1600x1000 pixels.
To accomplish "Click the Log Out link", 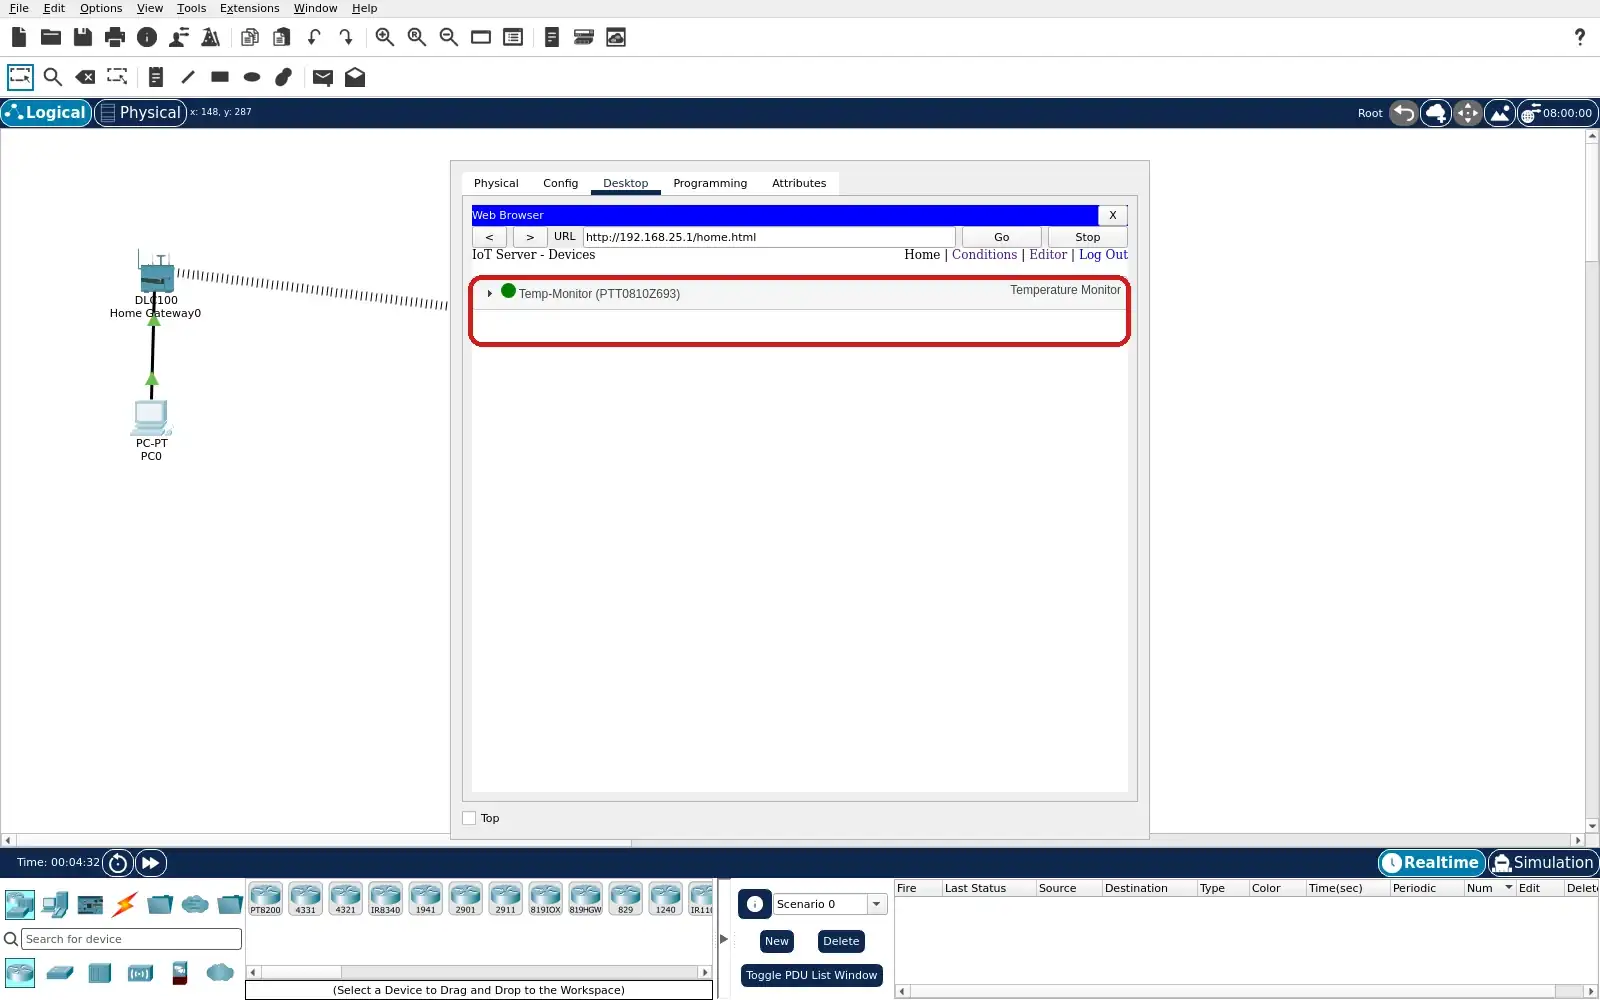I will (x=1103, y=255).
